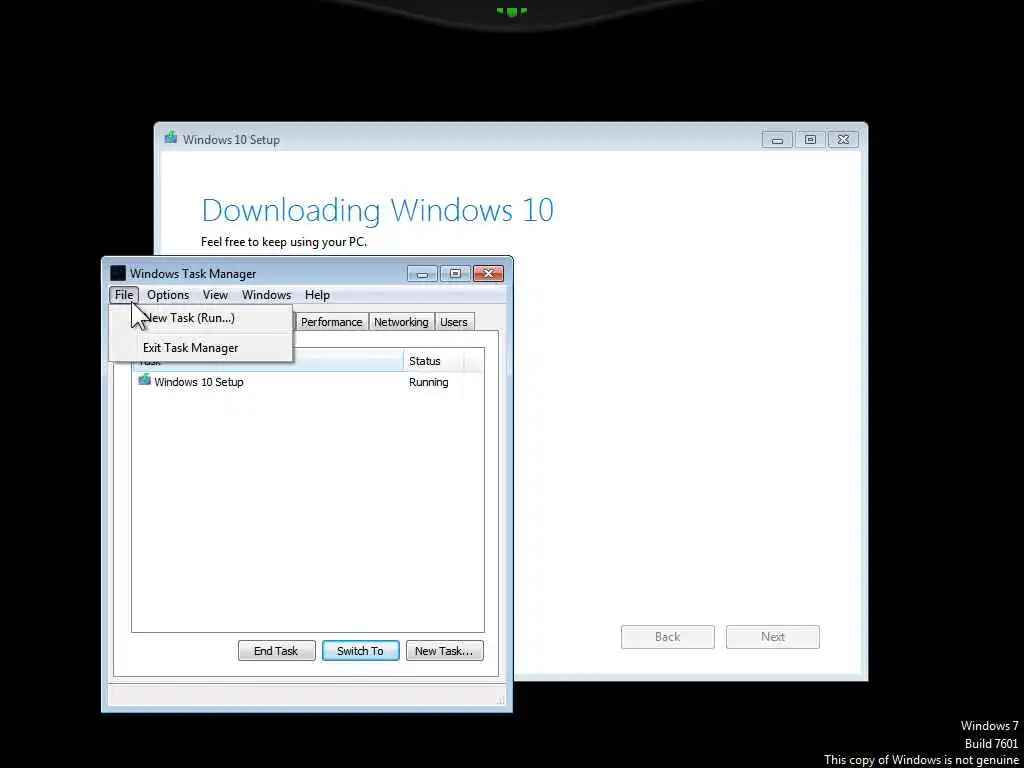Open the Help menu in Task Manager
The width and height of the screenshot is (1024, 768).
coord(317,295)
